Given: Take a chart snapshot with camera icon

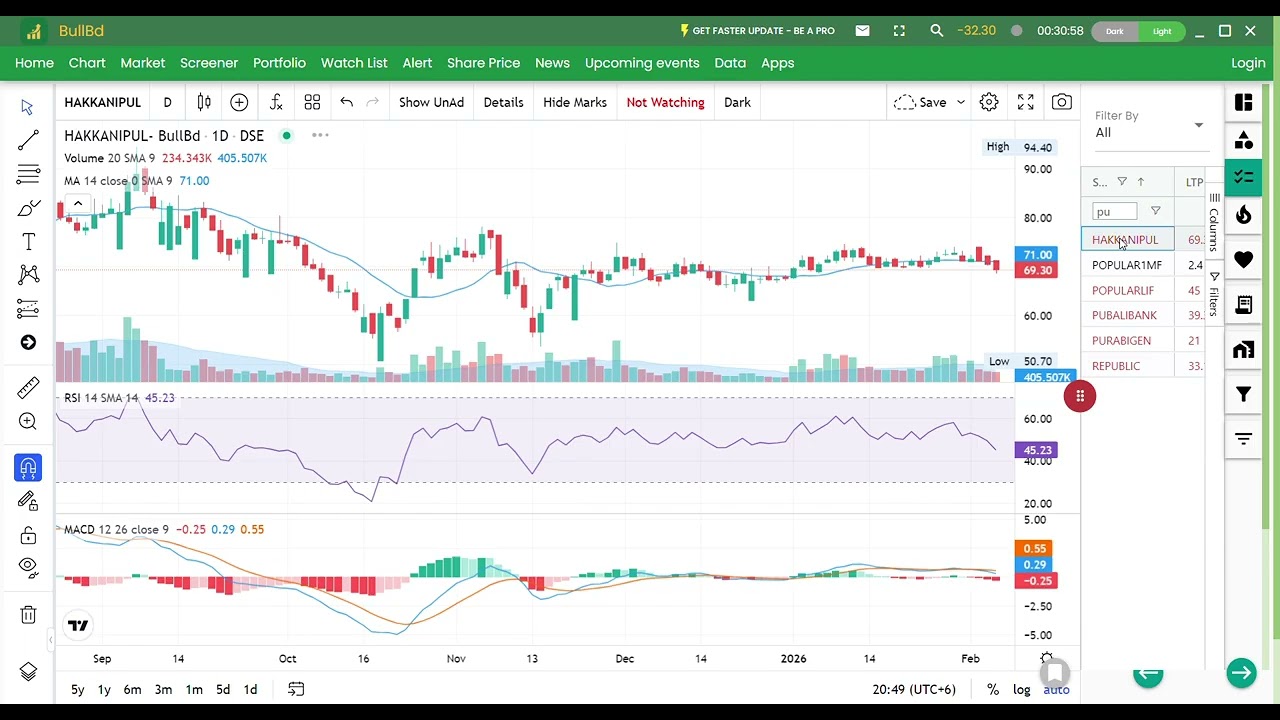Looking at the screenshot, I should [x=1062, y=102].
